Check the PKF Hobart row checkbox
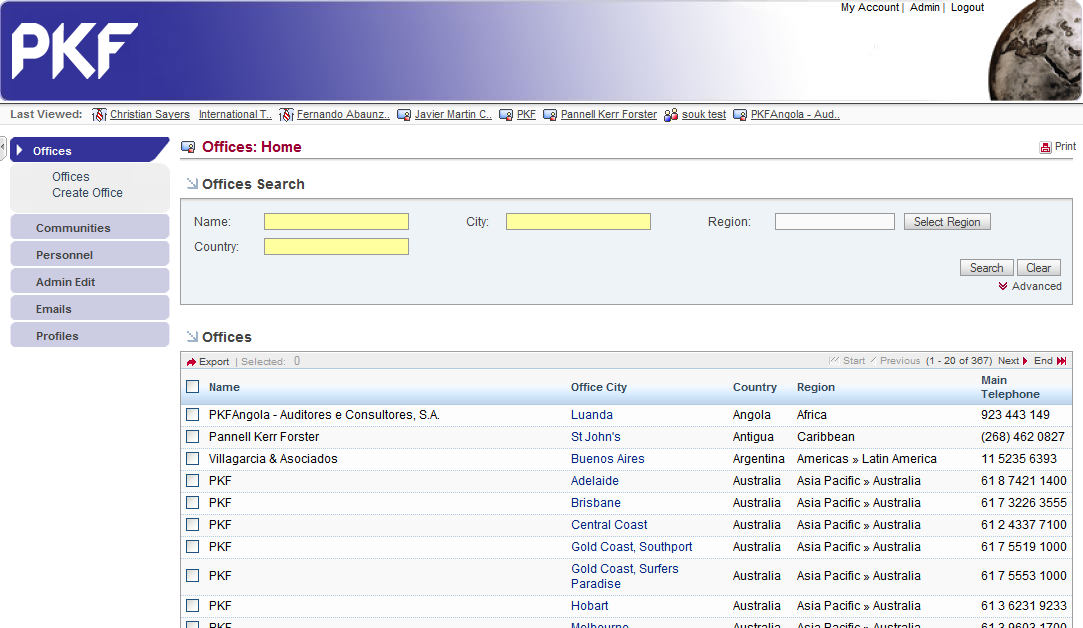This screenshot has width=1083, height=628. pyautogui.click(x=193, y=606)
